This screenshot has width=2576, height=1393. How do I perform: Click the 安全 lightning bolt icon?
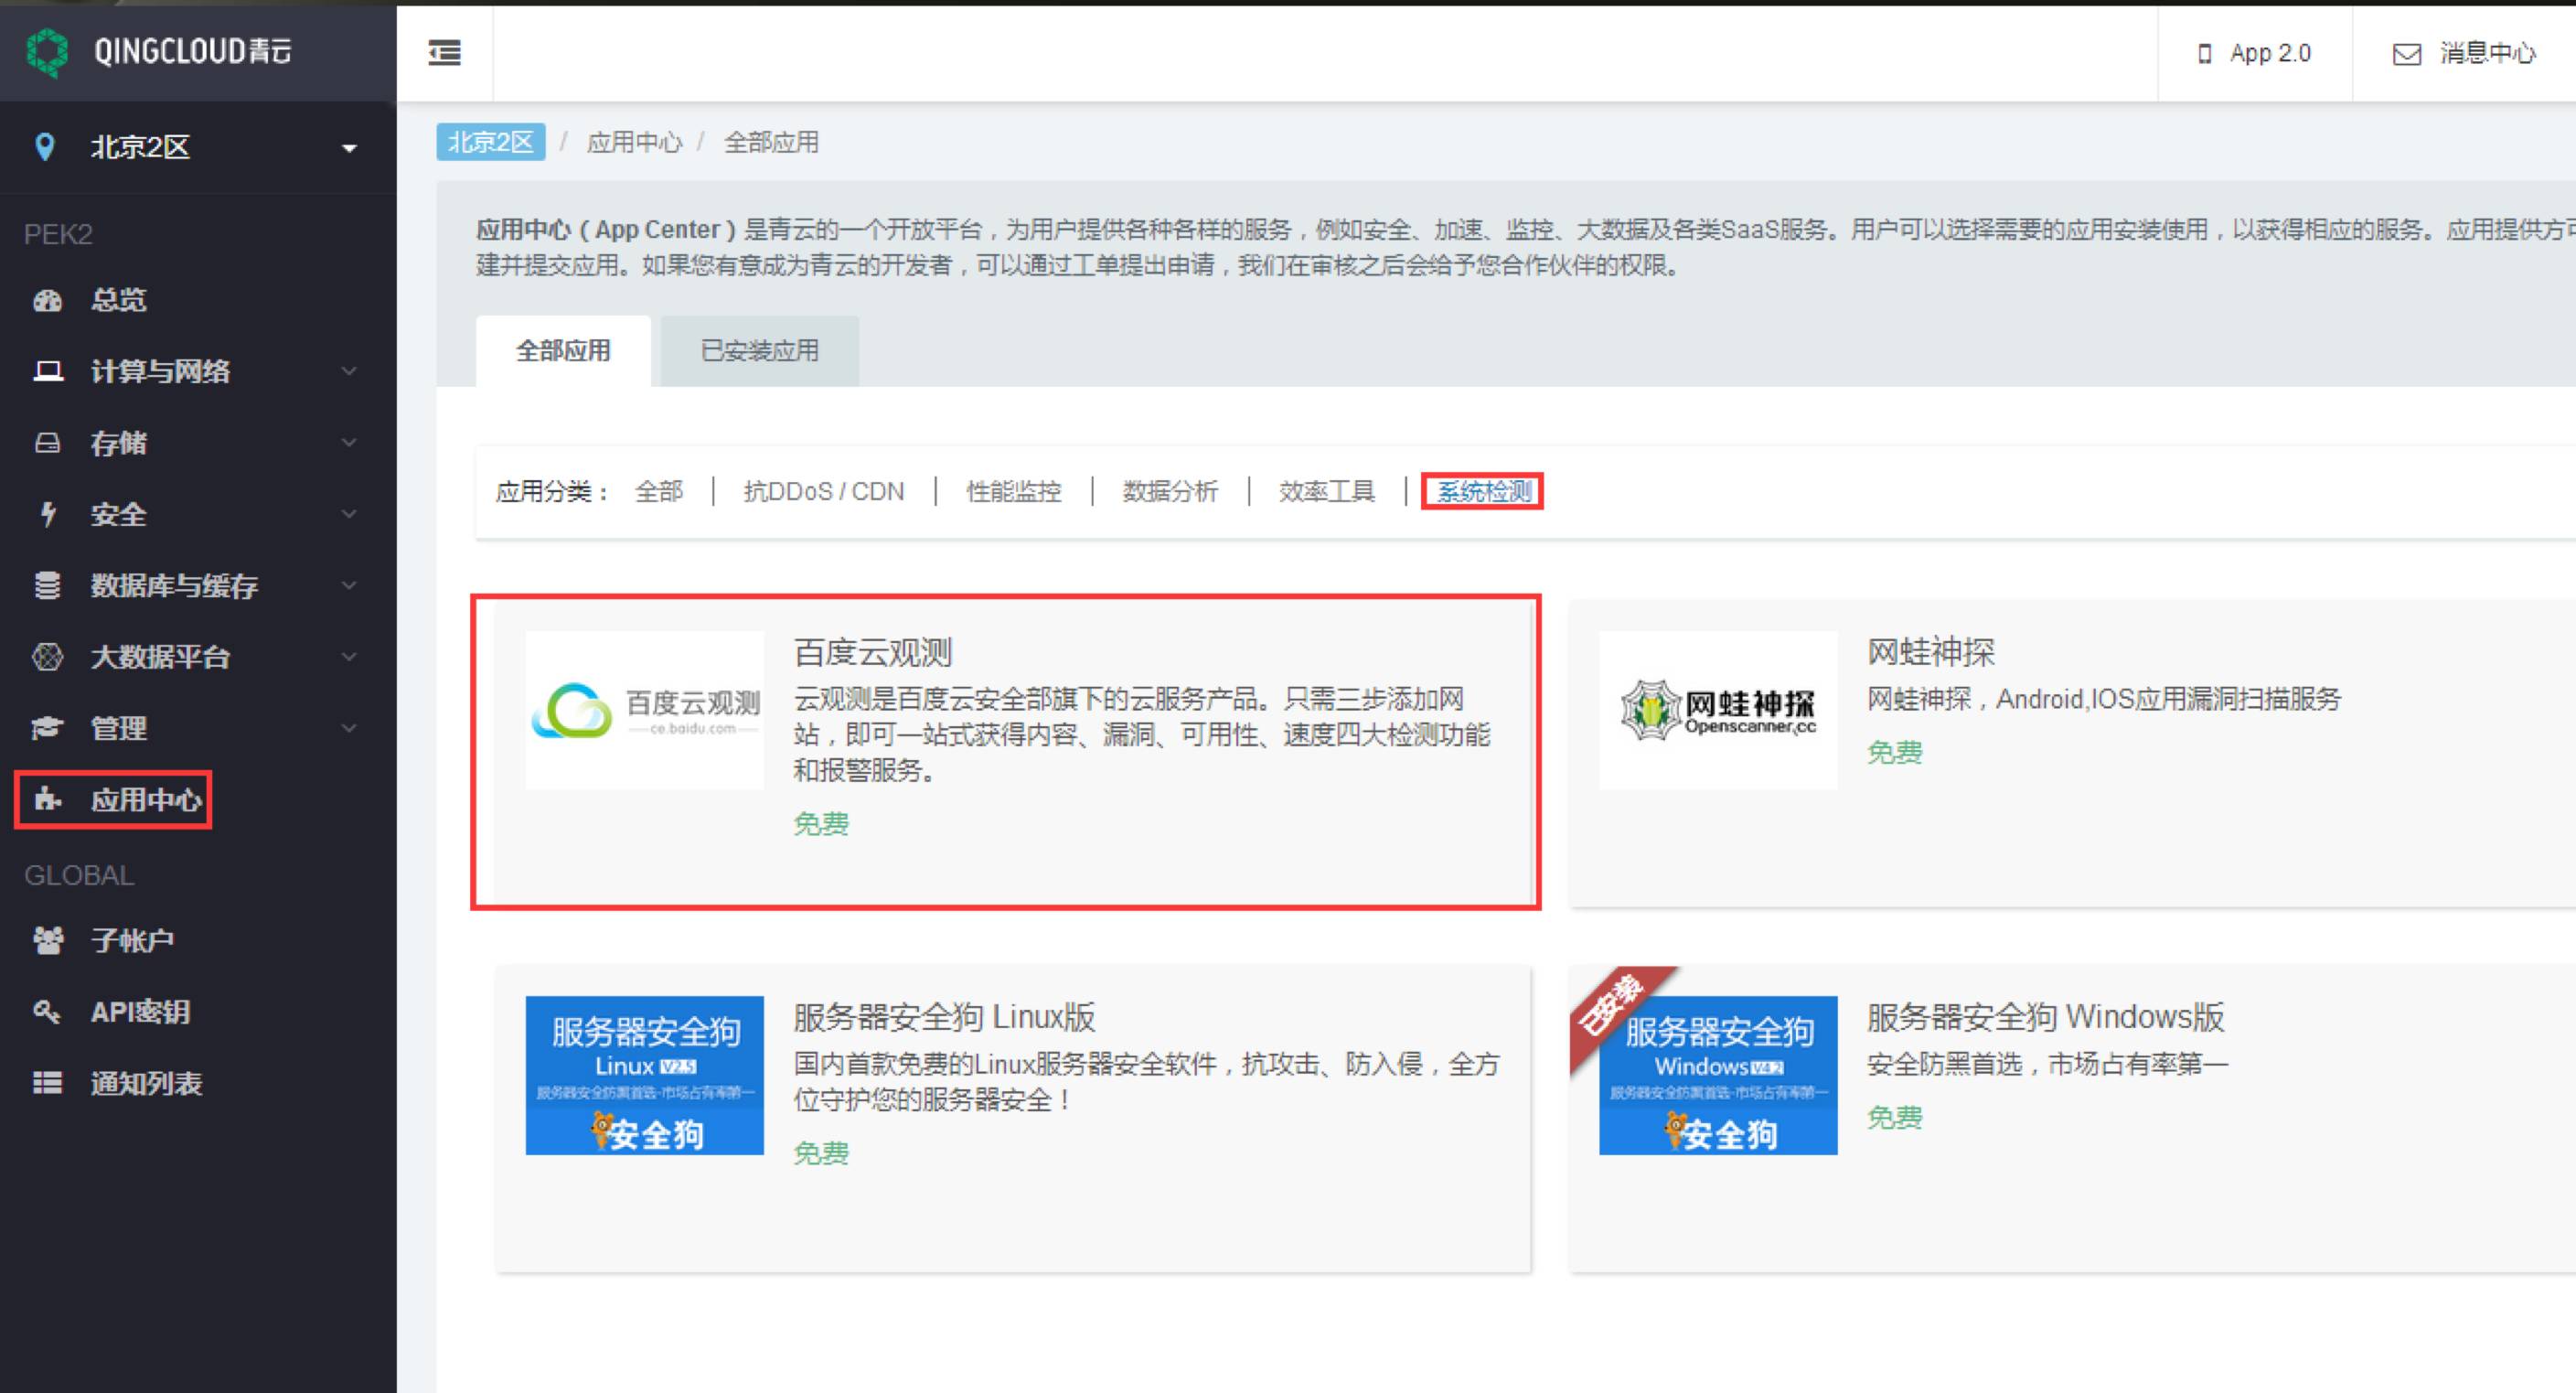(x=47, y=514)
